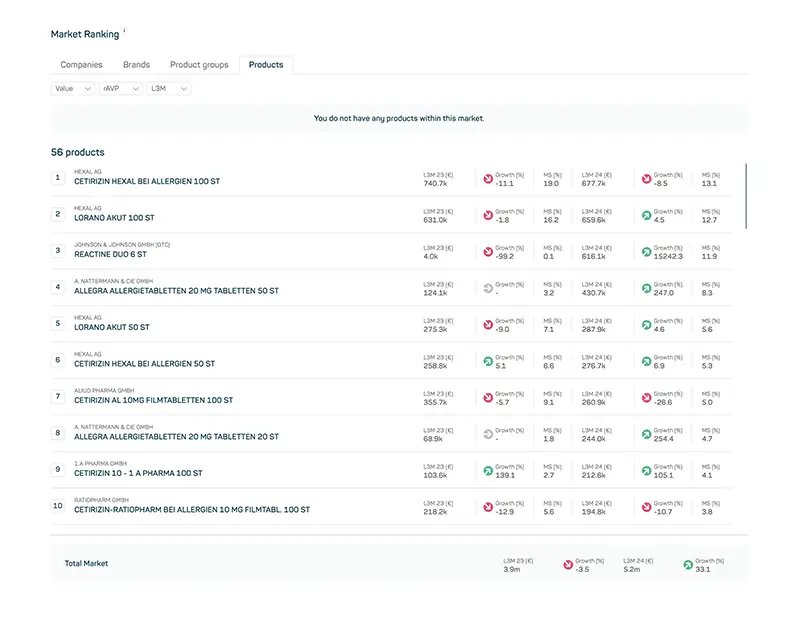The width and height of the screenshot is (800, 624).
Task: Open CETIRIZIN AL 10MG FILMTABLETTEN 100 ST
Action: [x=154, y=400]
